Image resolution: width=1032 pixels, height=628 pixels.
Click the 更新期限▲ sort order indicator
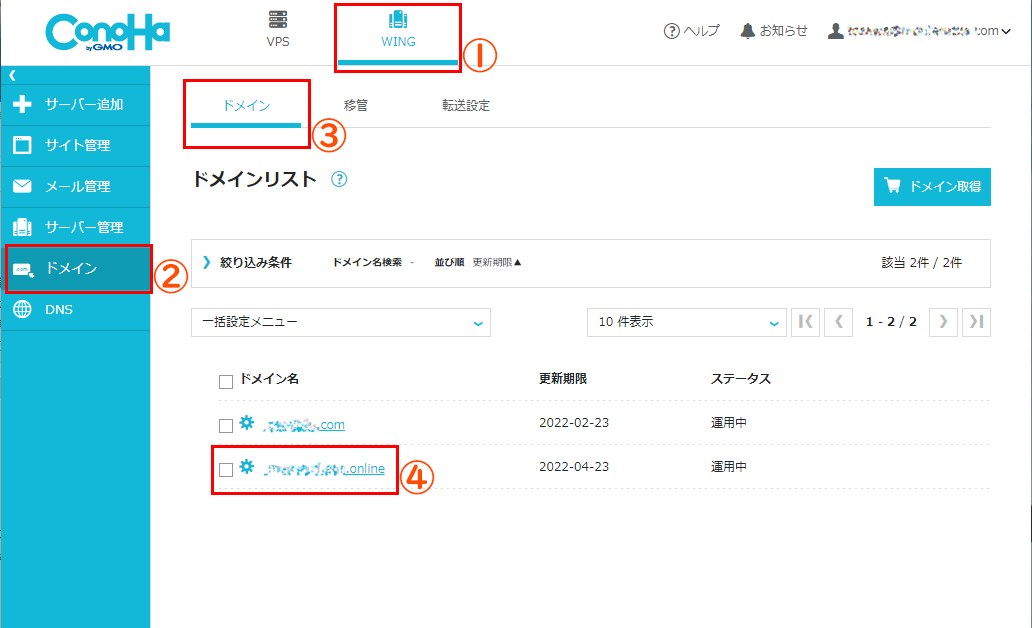coord(497,263)
